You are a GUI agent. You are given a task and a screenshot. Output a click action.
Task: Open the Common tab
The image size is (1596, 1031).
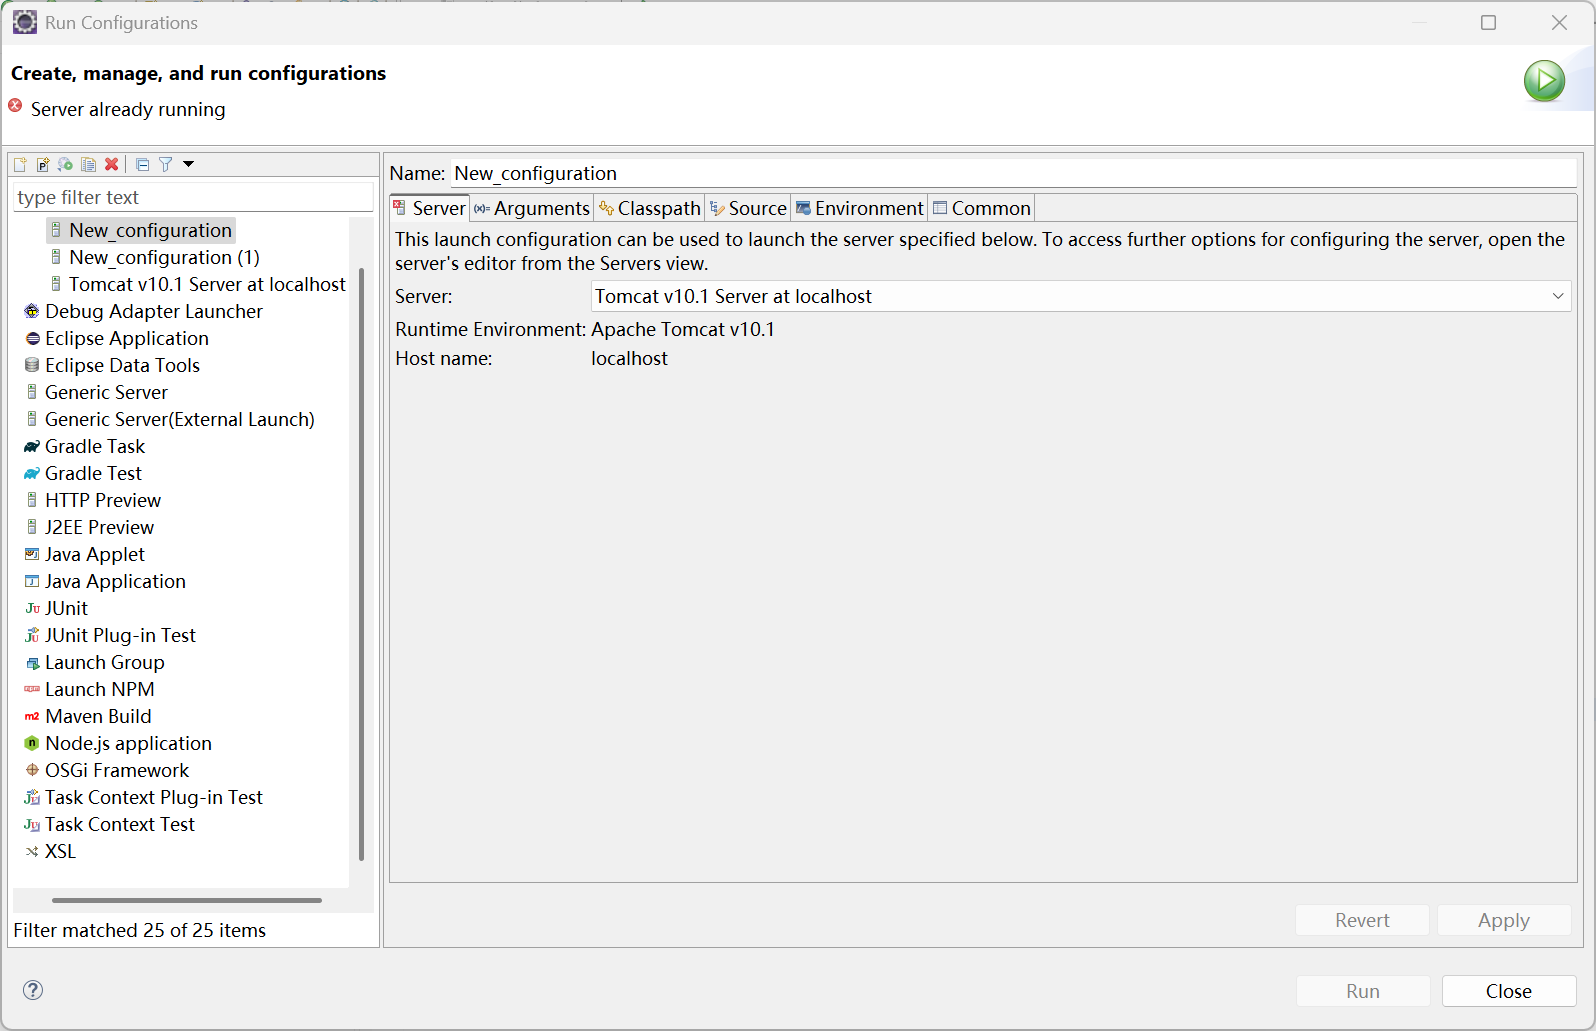pyautogui.click(x=982, y=208)
